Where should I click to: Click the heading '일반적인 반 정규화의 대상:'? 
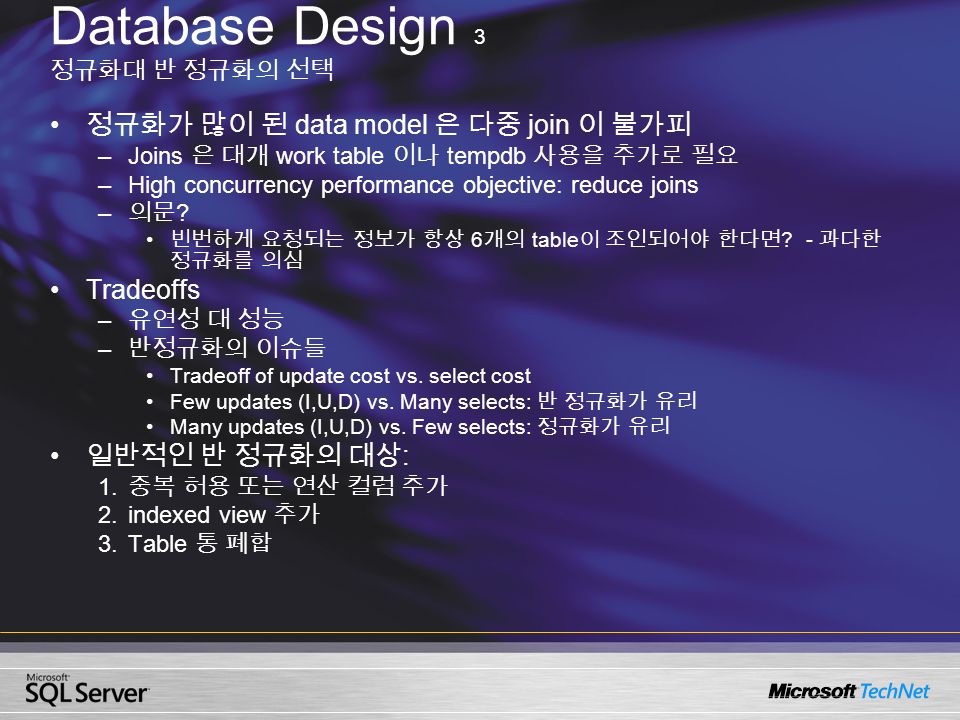(x=248, y=454)
